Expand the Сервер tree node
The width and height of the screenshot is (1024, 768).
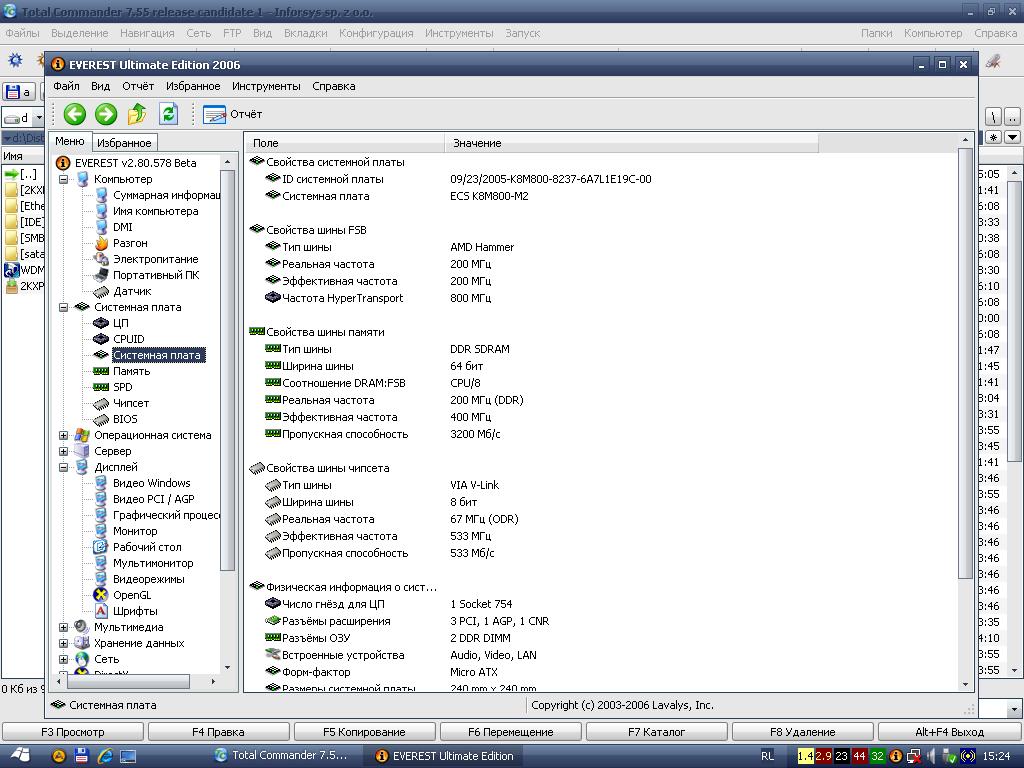[63, 451]
